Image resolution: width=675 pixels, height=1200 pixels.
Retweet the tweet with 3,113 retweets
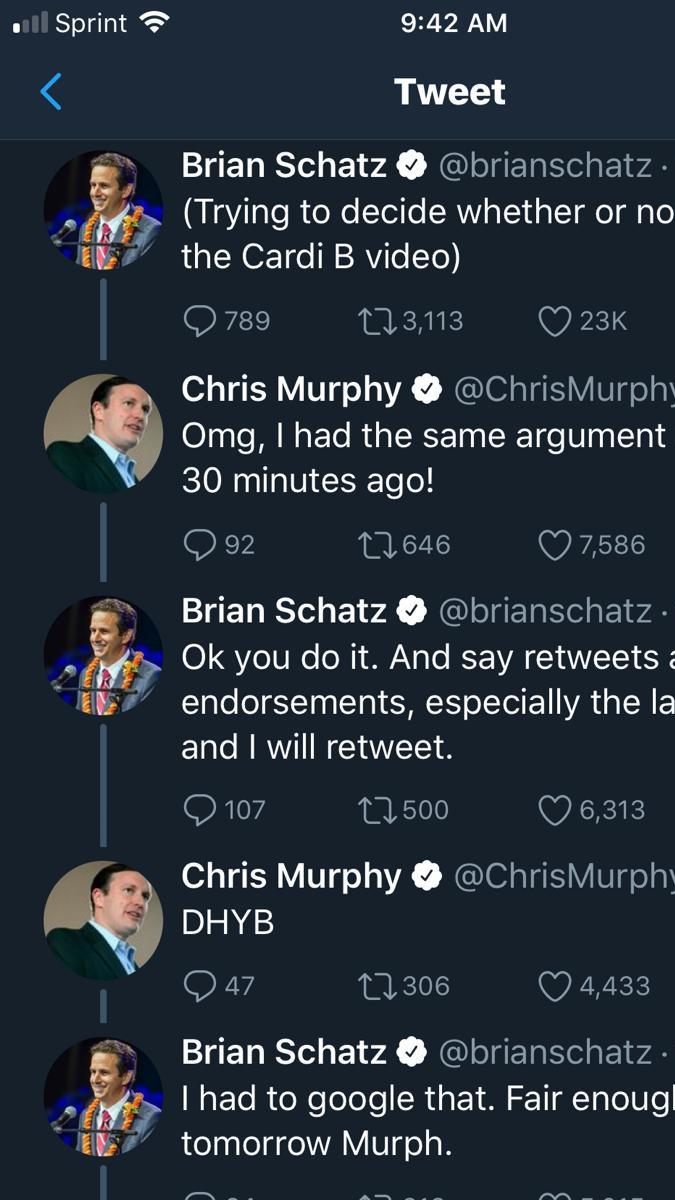(x=376, y=320)
